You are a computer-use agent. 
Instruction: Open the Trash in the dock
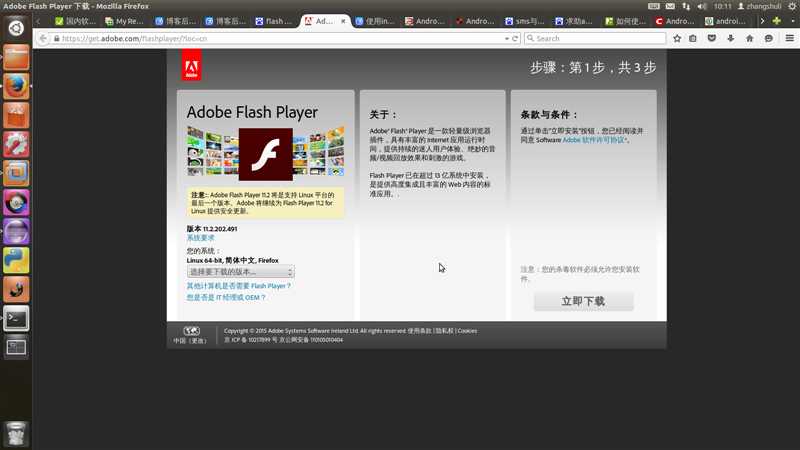pyautogui.click(x=16, y=434)
